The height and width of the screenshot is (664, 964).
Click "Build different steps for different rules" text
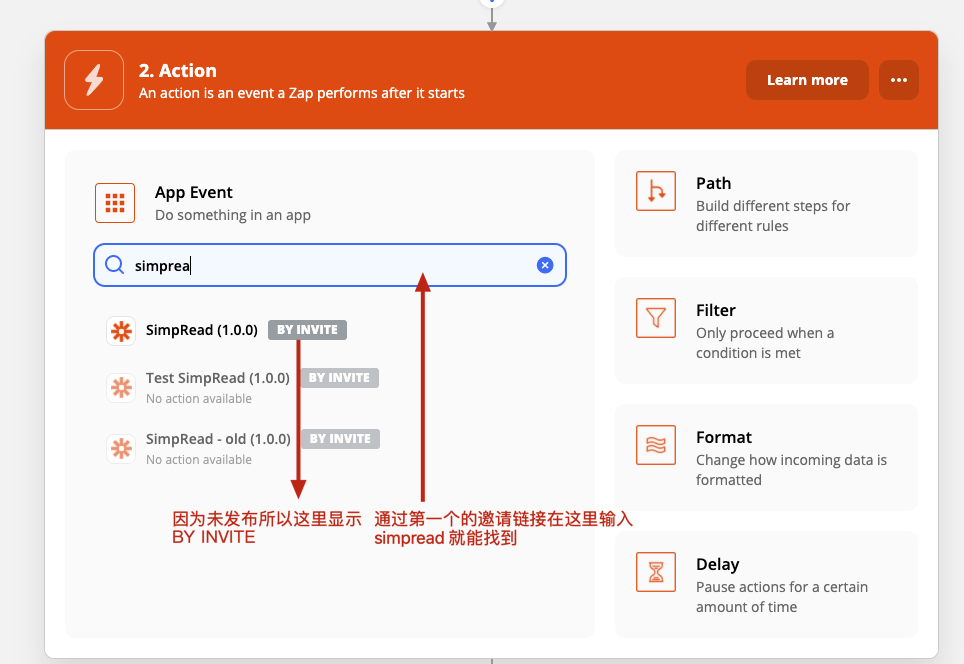(773, 216)
